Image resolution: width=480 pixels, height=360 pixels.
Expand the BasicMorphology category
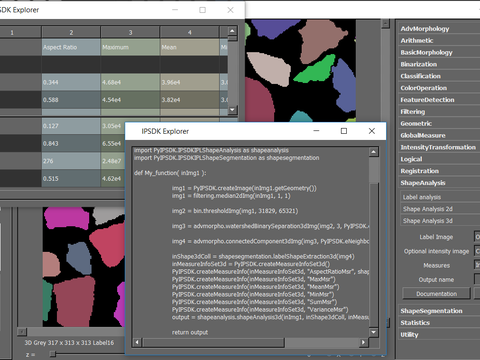[x=426, y=52]
